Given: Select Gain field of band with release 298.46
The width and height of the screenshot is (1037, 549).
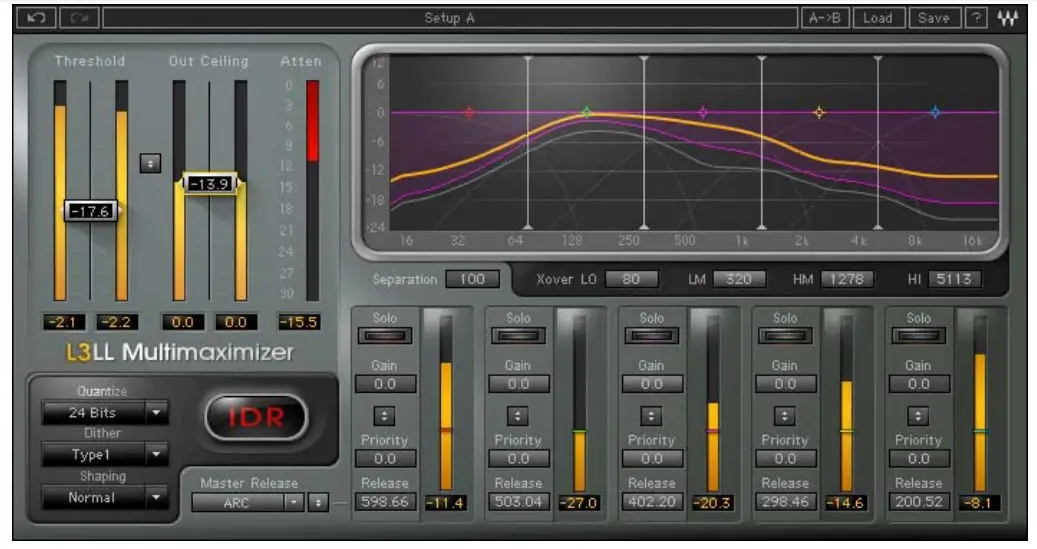Looking at the screenshot, I should click(786, 384).
